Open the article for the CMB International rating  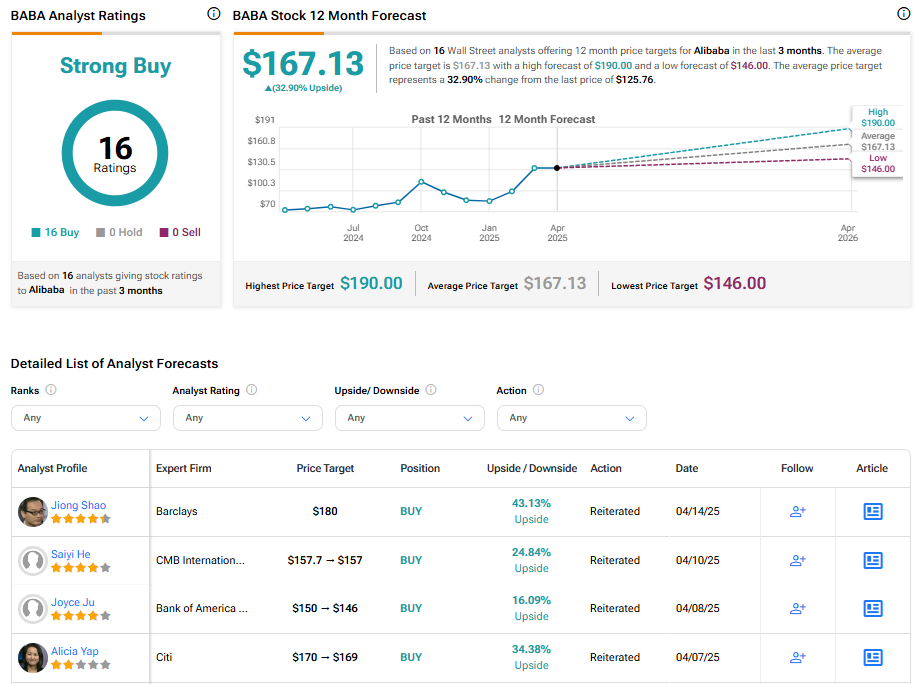(x=873, y=560)
